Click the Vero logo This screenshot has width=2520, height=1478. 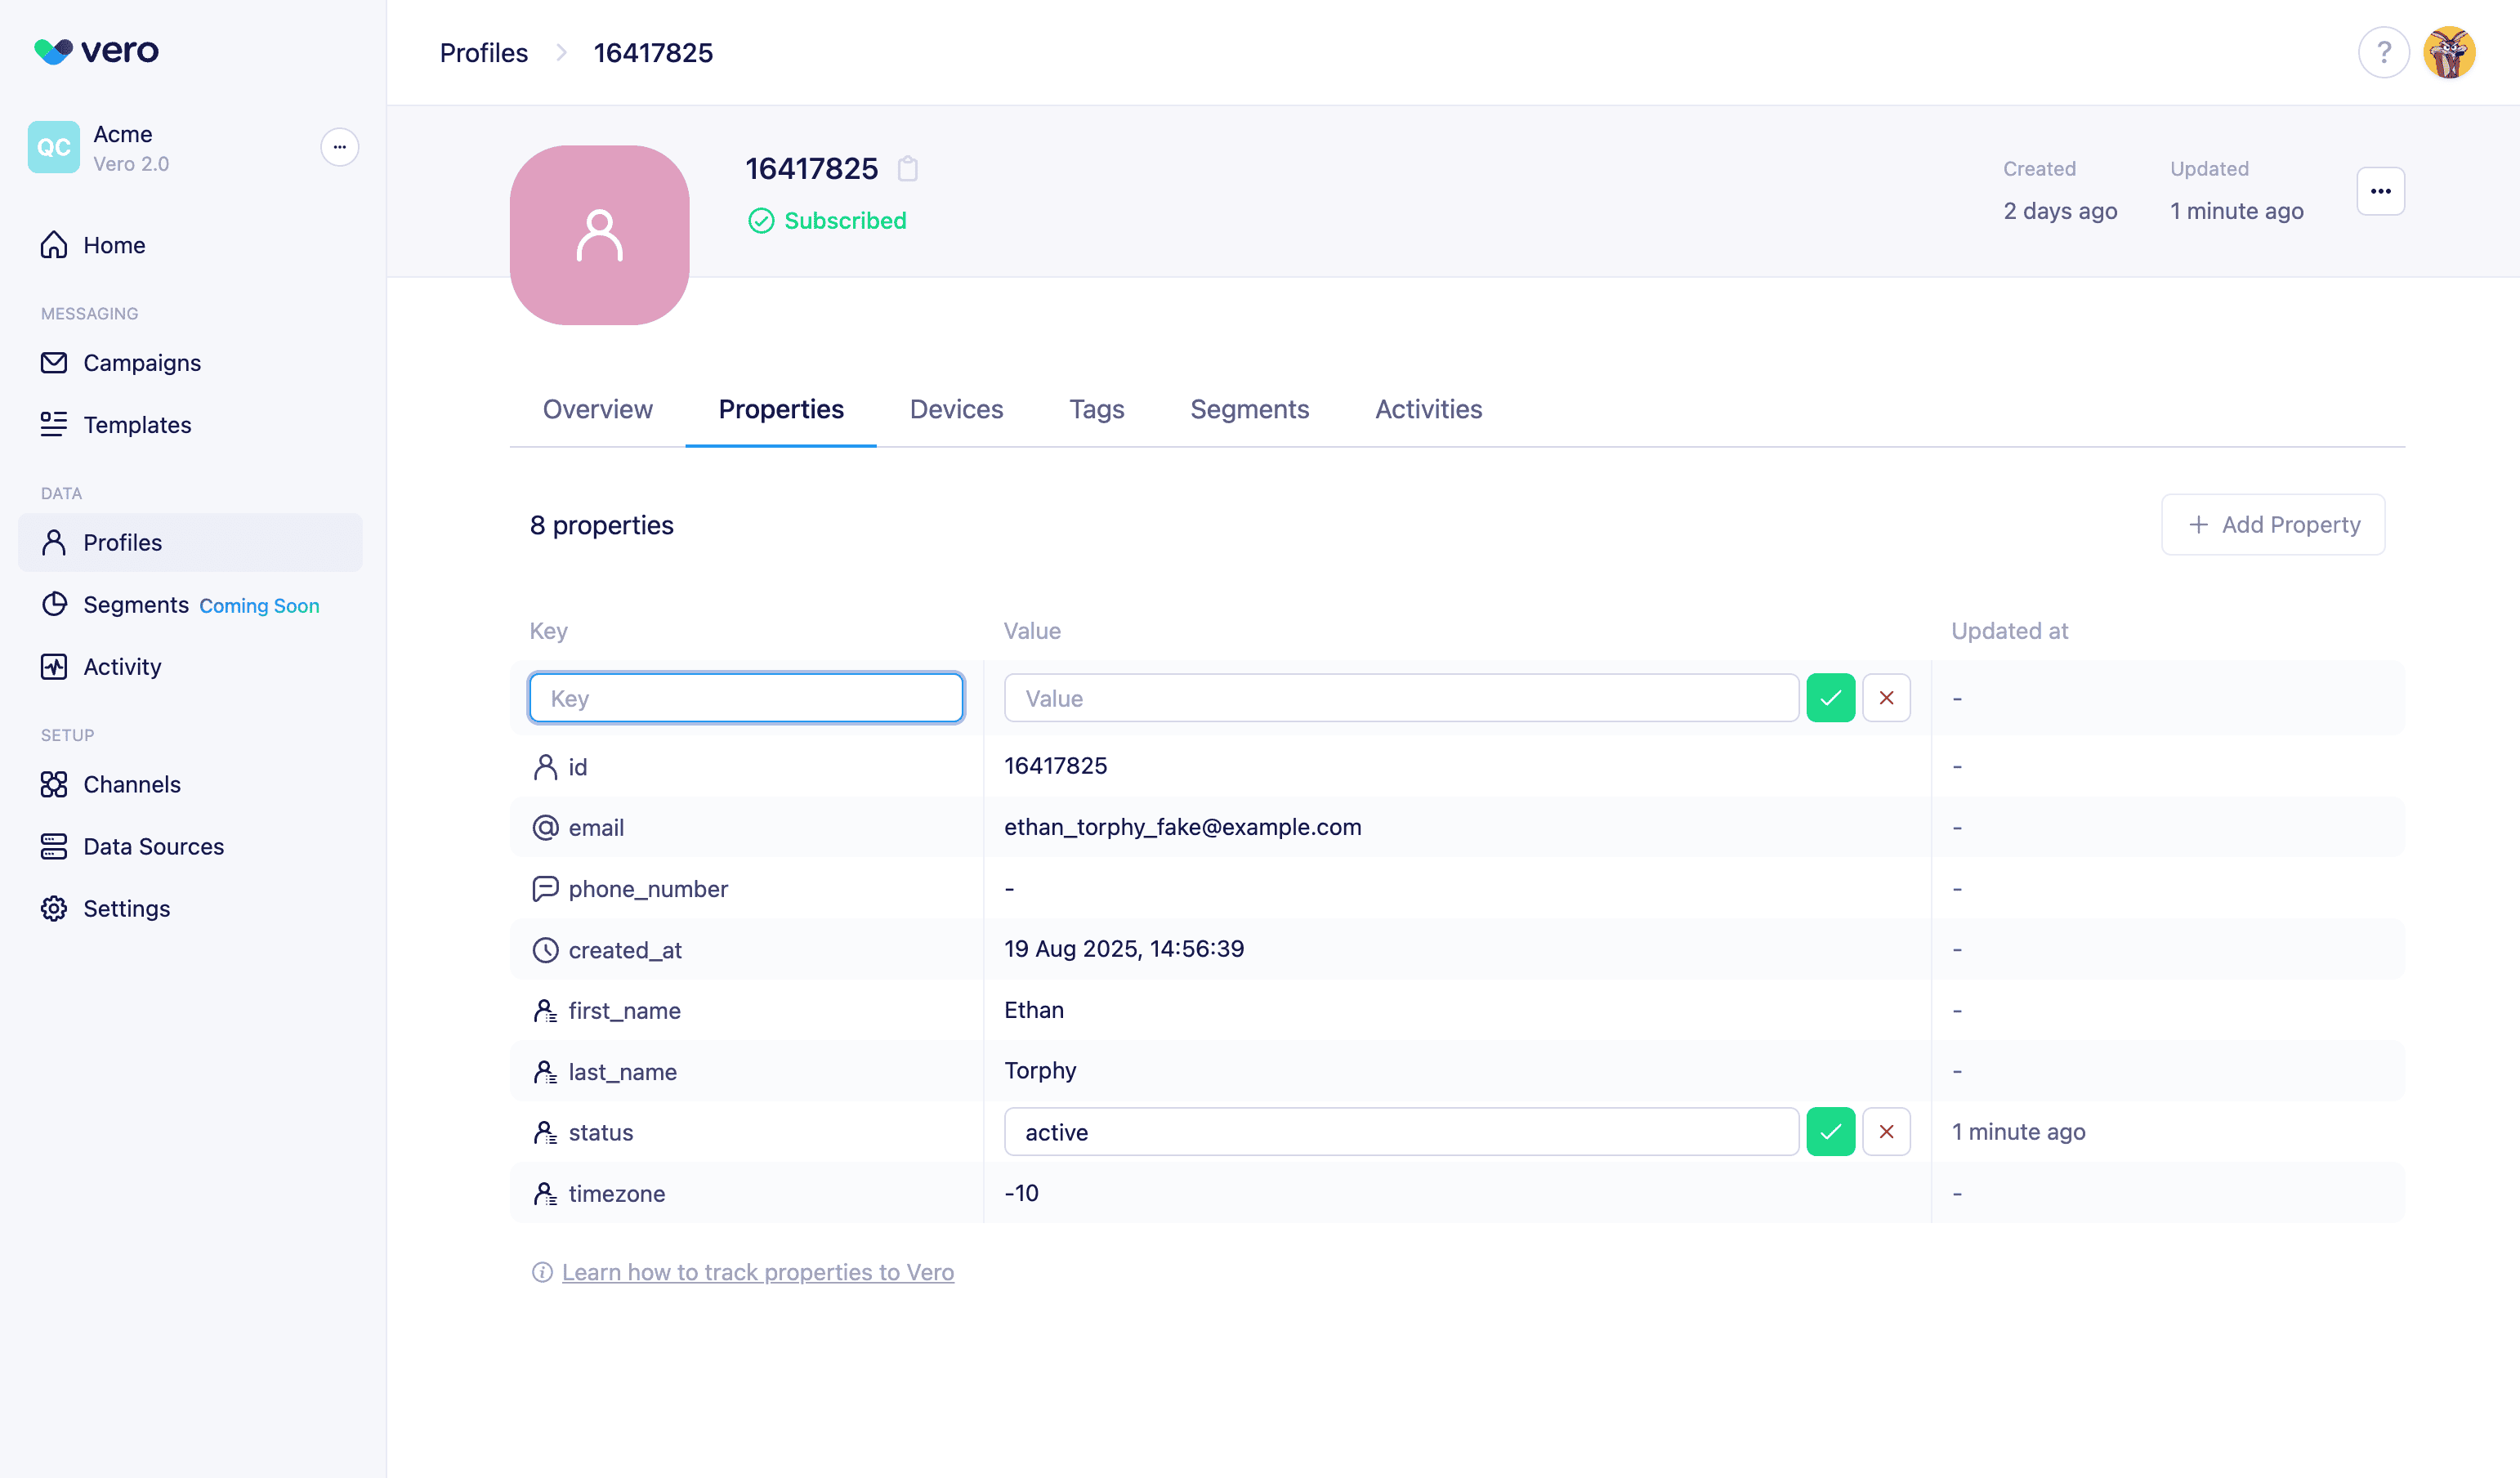tap(97, 51)
